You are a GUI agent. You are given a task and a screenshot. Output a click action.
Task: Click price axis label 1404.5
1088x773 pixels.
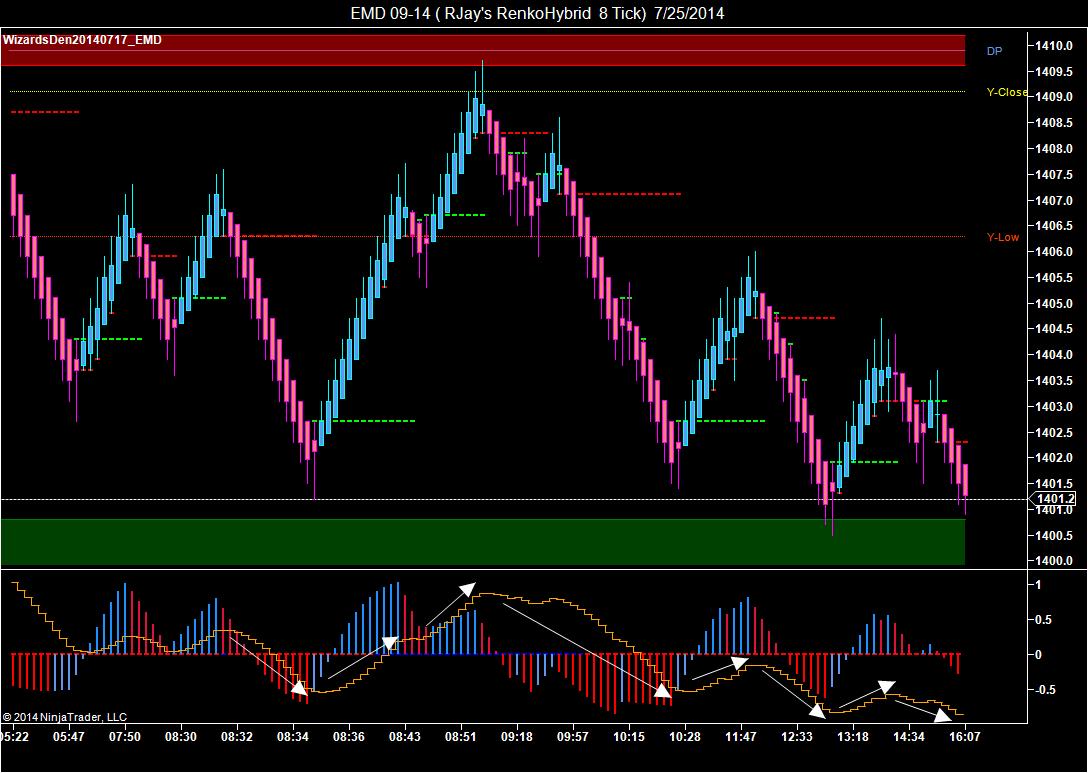click(x=1053, y=329)
